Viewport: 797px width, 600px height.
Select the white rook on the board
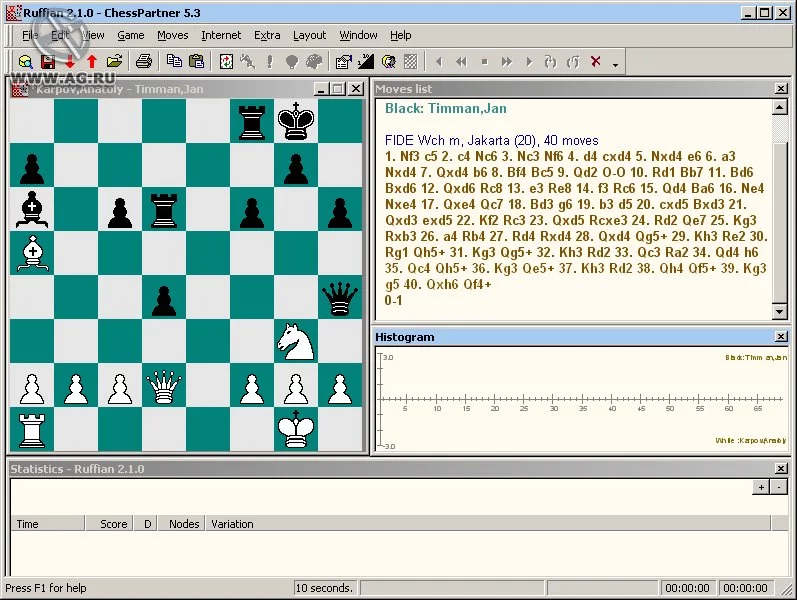click(x=32, y=430)
